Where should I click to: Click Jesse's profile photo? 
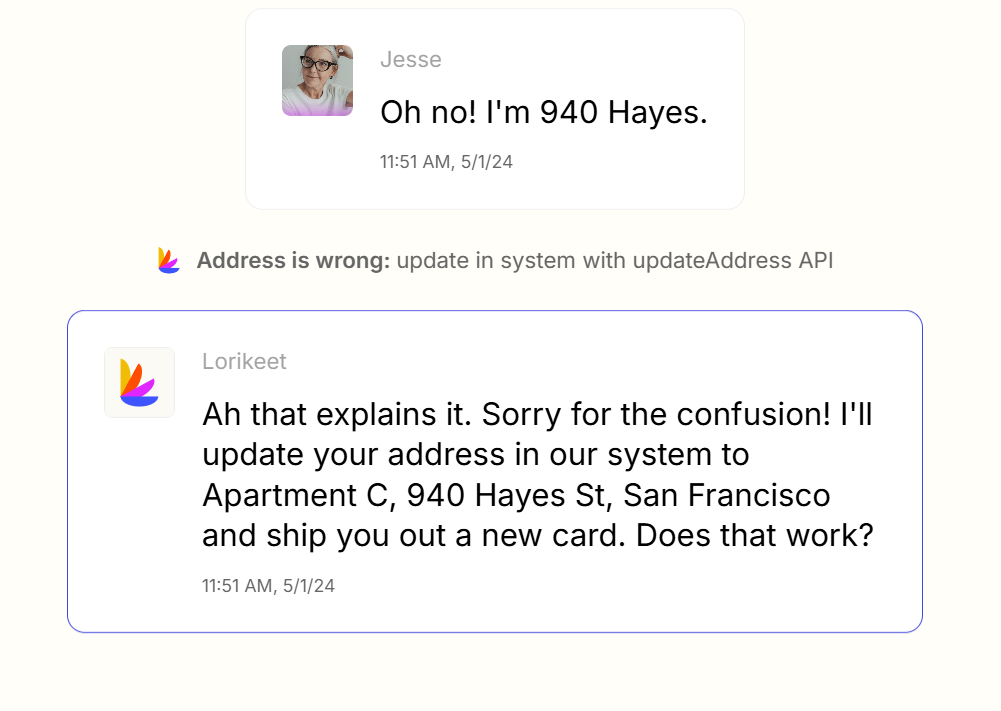pyautogui.click(x=317, y=80)
